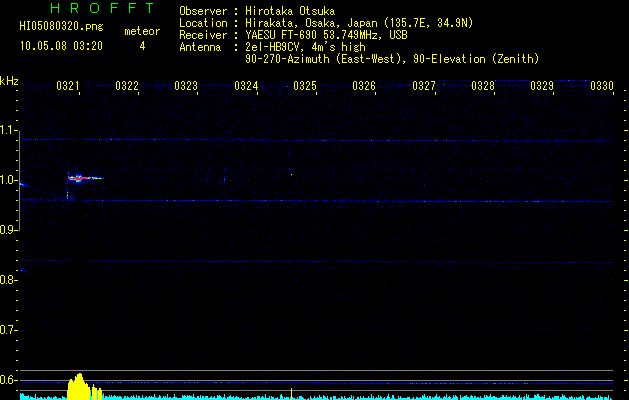
Task: Click time marker 0327
Action: click(x=424, y=86)
